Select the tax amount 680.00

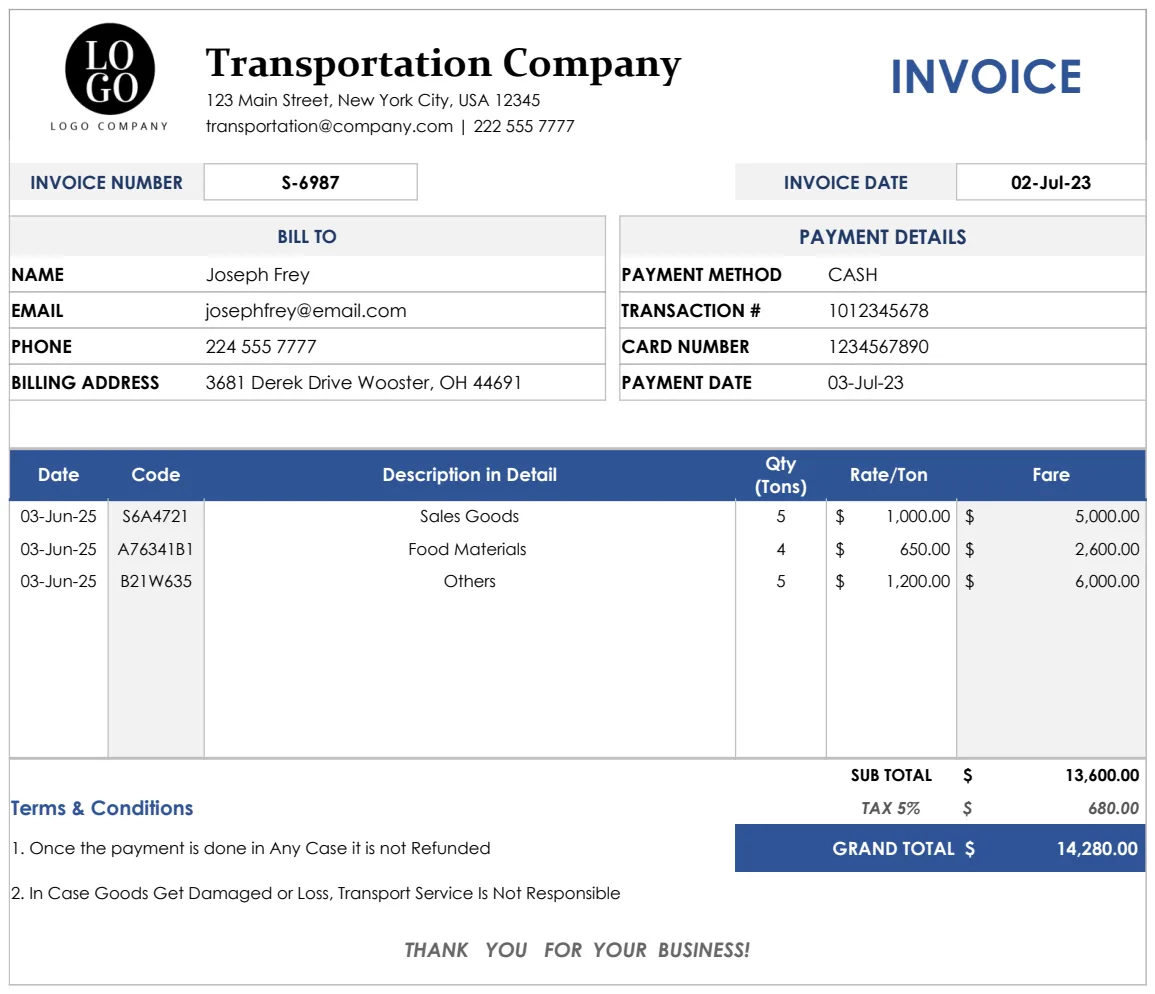(x=1113, y=808)
